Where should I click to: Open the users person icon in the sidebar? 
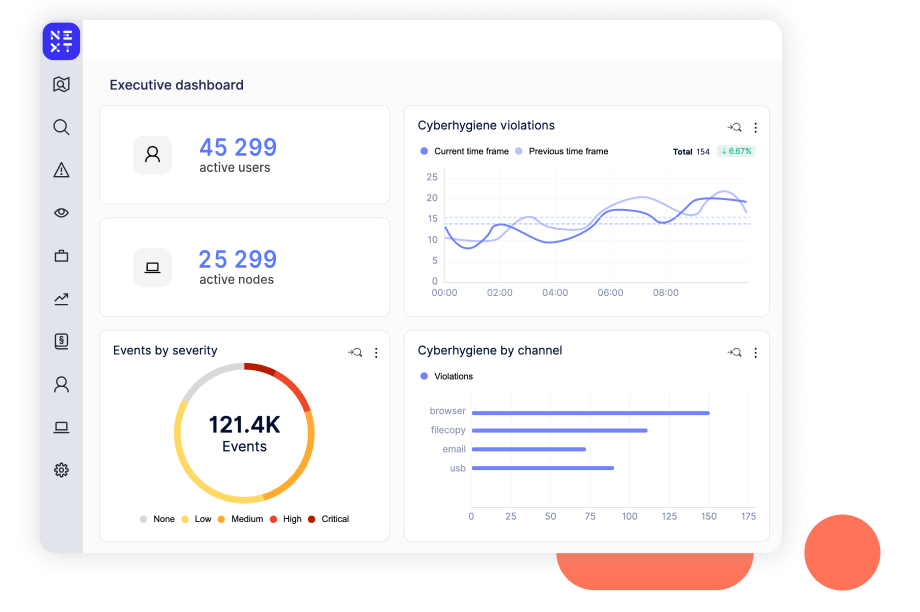(61, 384)
